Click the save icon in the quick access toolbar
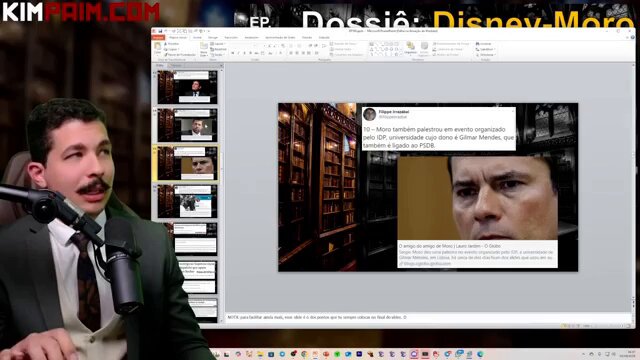Viewport: 640px width, 360px height. pos(160,31)
